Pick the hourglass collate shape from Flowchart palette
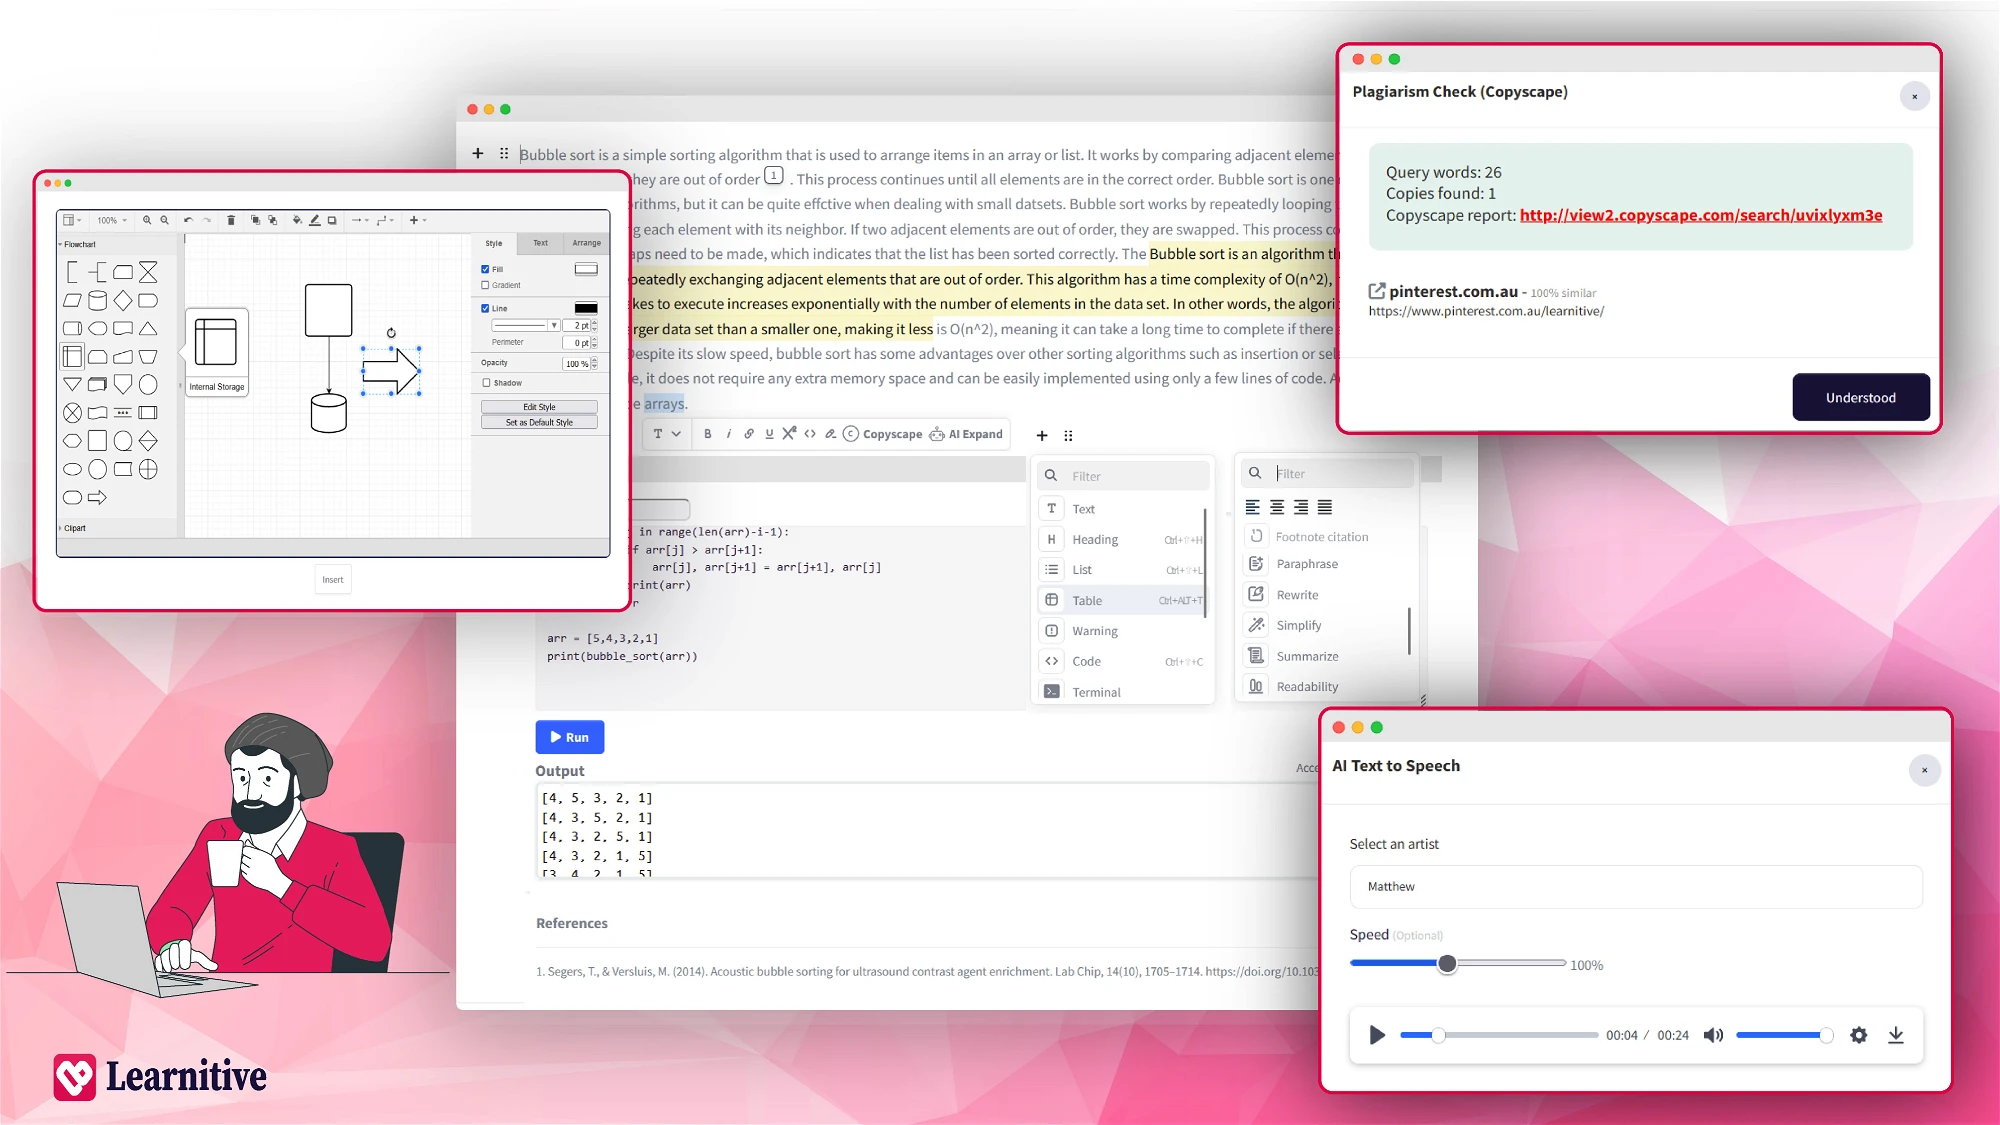The image size is (2000, 1125). [148, 272]
